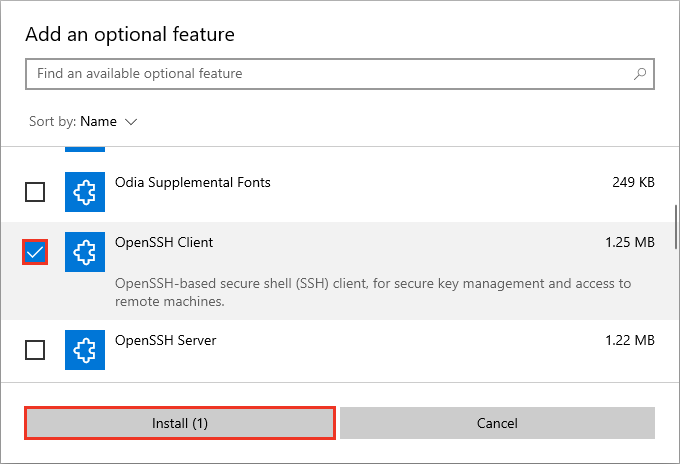680x464 pixels.
Task: Expand the OpenSSH Server entry by its title
Action: coord(166,341)
